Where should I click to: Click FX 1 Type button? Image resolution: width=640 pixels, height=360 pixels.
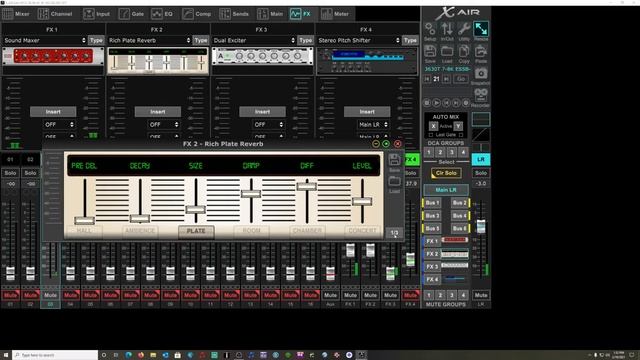(x=96, y=40)
